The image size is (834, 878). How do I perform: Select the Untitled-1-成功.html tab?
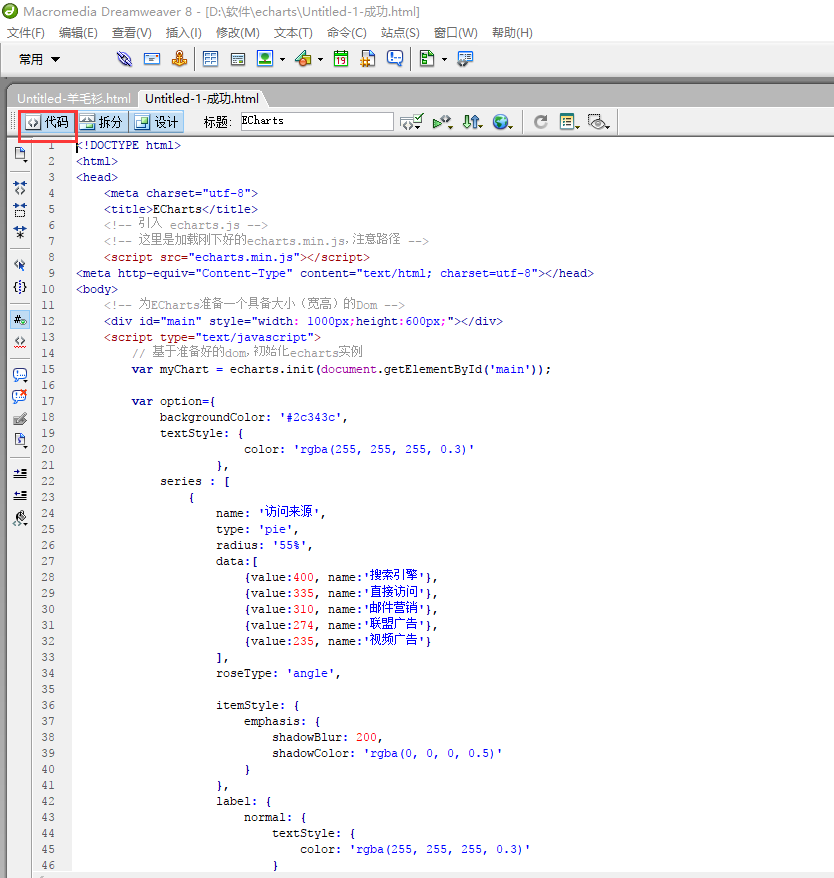coord(202,99)
